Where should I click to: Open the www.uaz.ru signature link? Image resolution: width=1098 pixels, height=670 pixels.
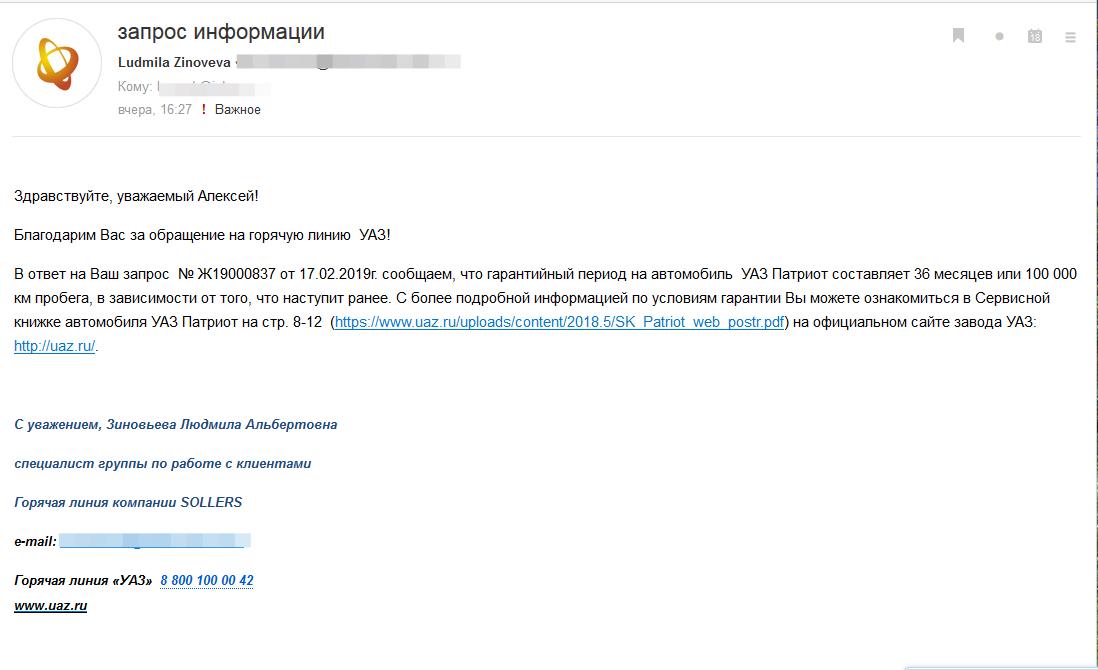(x=50, y=606)
